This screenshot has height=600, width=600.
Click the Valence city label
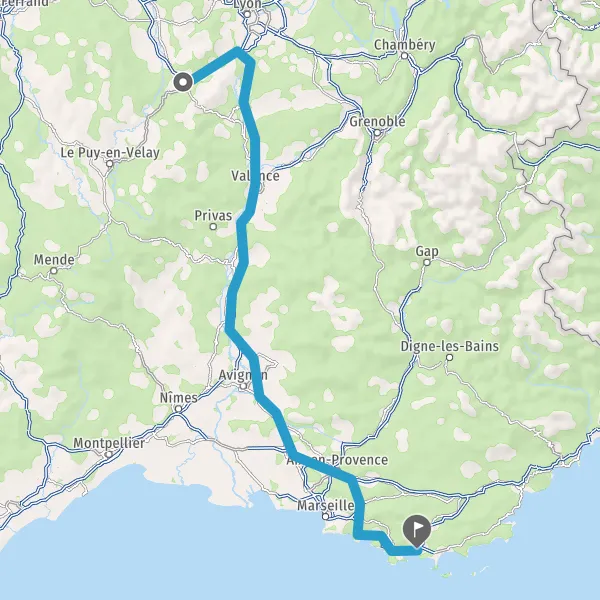[x=255, y=176]
